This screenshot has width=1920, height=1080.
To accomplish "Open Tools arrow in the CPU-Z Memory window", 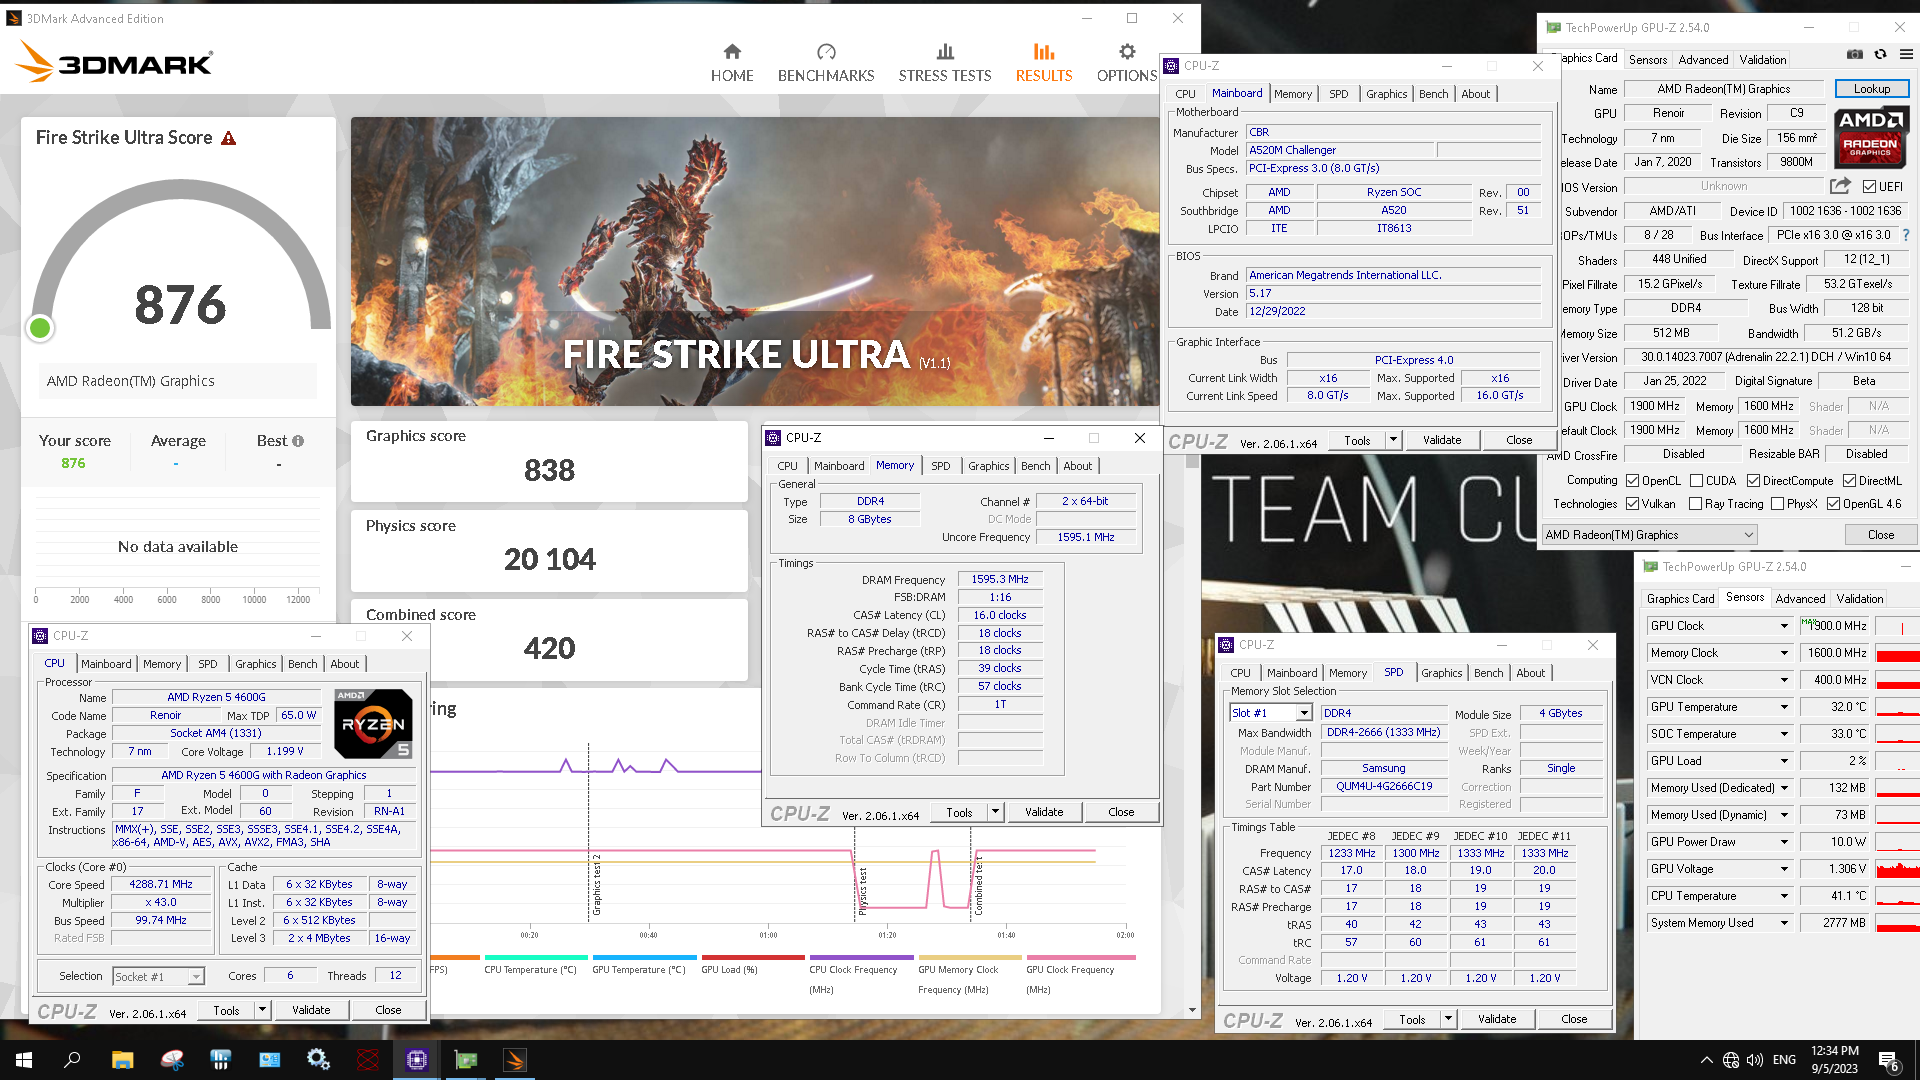I will (x=995, y=812).
